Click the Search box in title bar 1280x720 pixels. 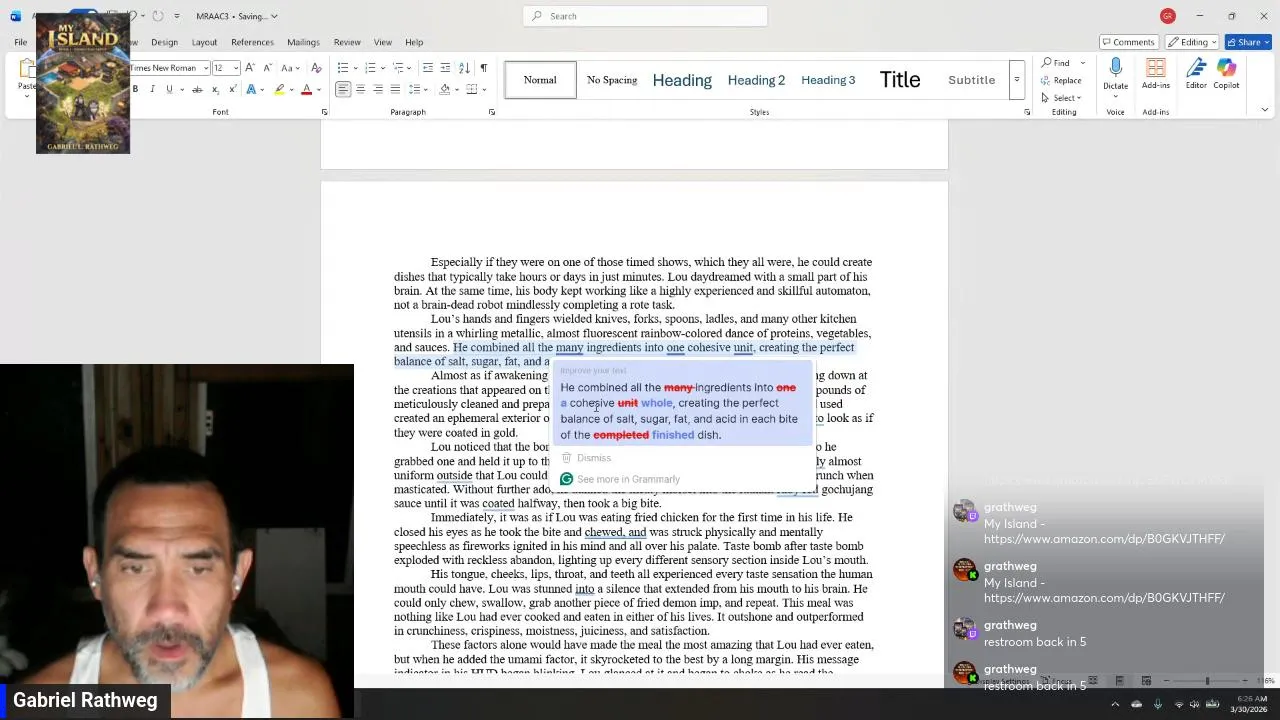[645, 16]
